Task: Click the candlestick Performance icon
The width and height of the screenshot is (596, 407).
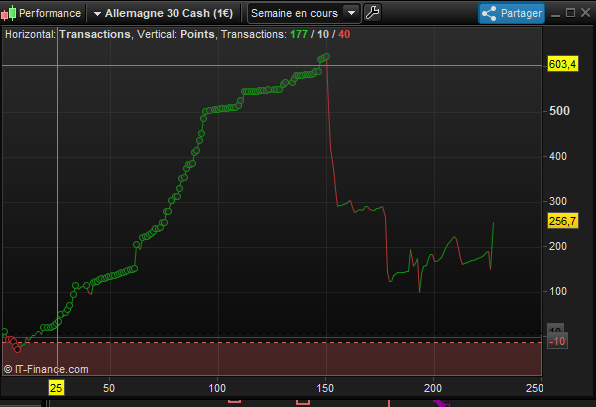Action: click(9, 13)
